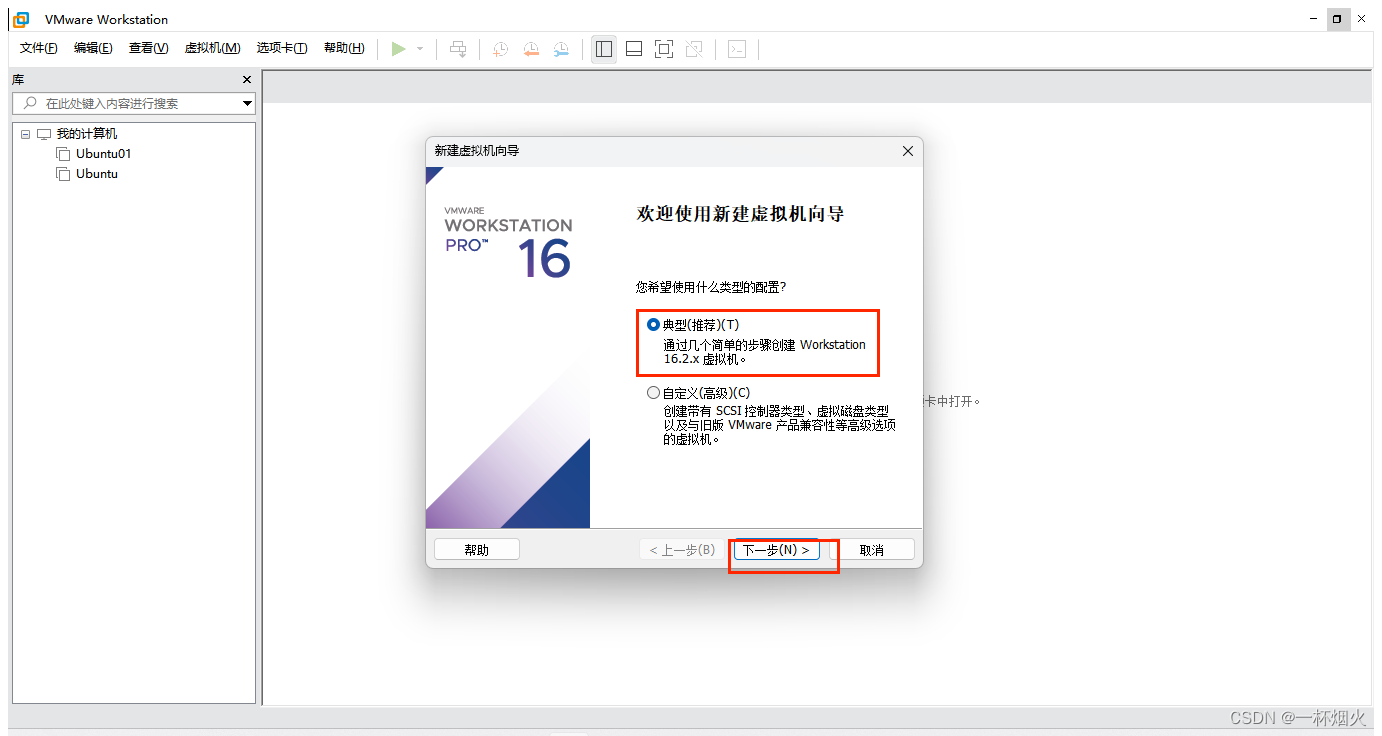Select 我的计算机 in the library tree
The height and width of the screenshot is (736, 1382).
[x=87, y=134]
